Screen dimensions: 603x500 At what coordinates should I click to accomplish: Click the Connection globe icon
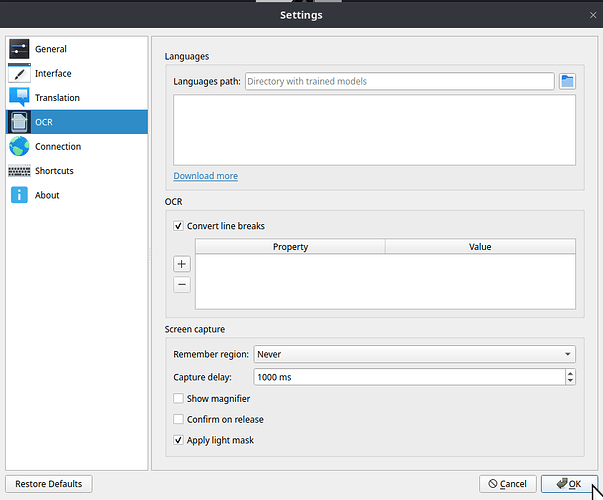click(19, 146)
